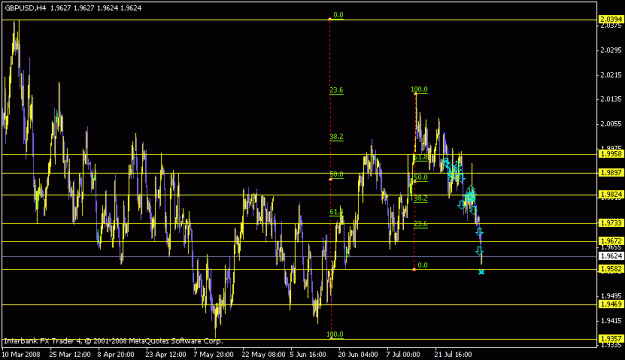Screen dimensions: 625x360
Task: Click the 1.9495 price scale value
Action: (x=611, y=296)
